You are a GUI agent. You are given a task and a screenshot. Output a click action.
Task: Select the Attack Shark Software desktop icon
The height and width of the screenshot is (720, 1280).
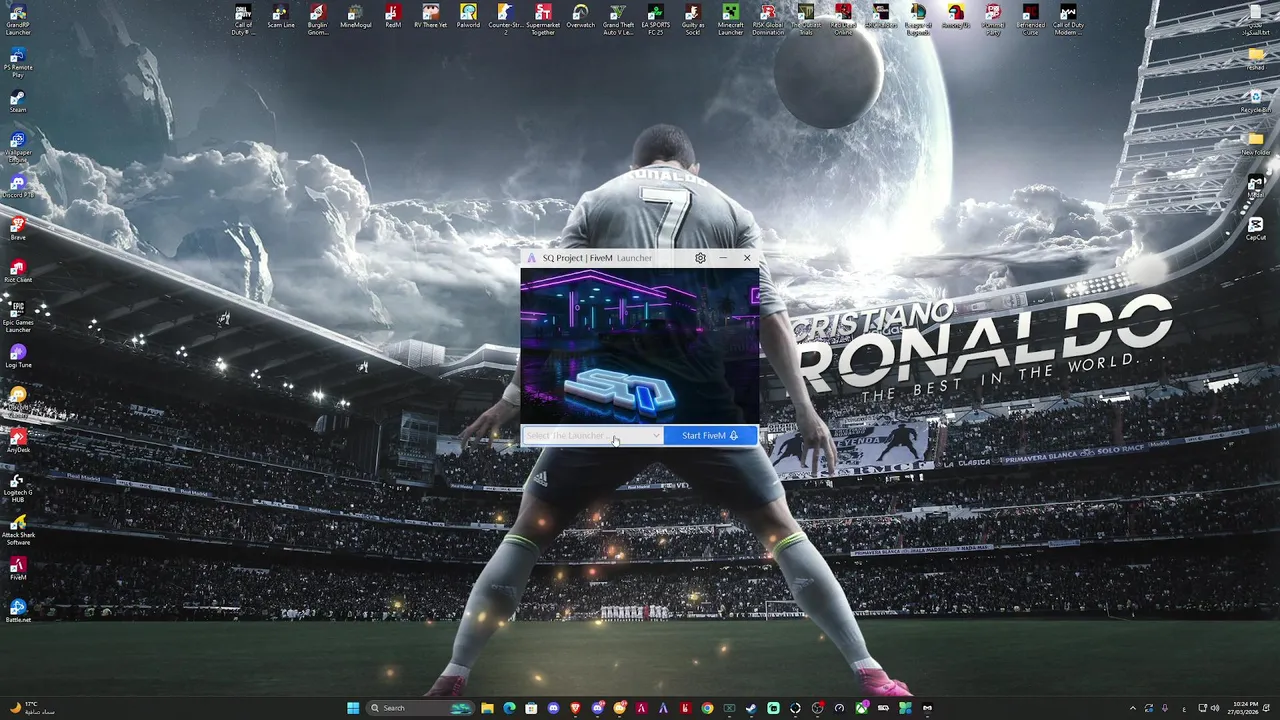tap(18, 530)
